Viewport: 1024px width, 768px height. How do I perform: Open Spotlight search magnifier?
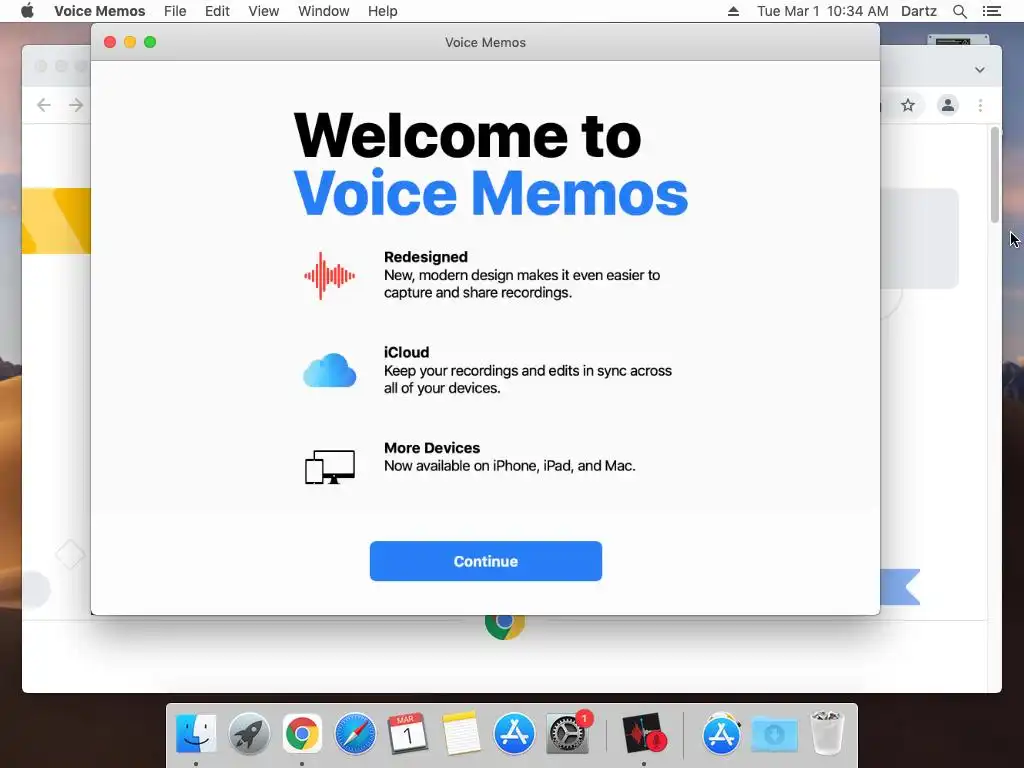click(959, 11)
